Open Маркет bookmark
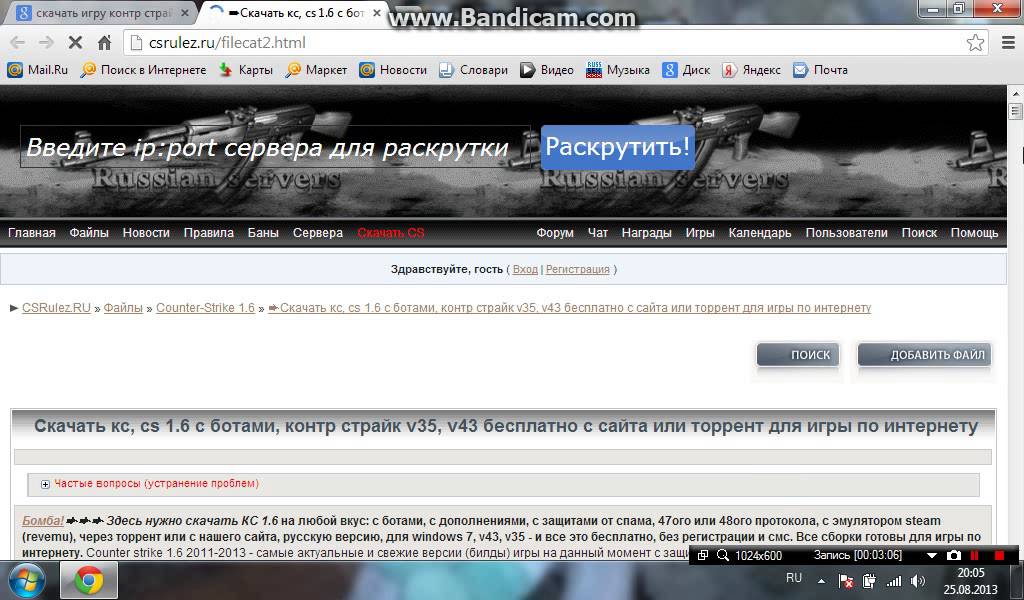The image size is (1024, 600). point(316,70)
